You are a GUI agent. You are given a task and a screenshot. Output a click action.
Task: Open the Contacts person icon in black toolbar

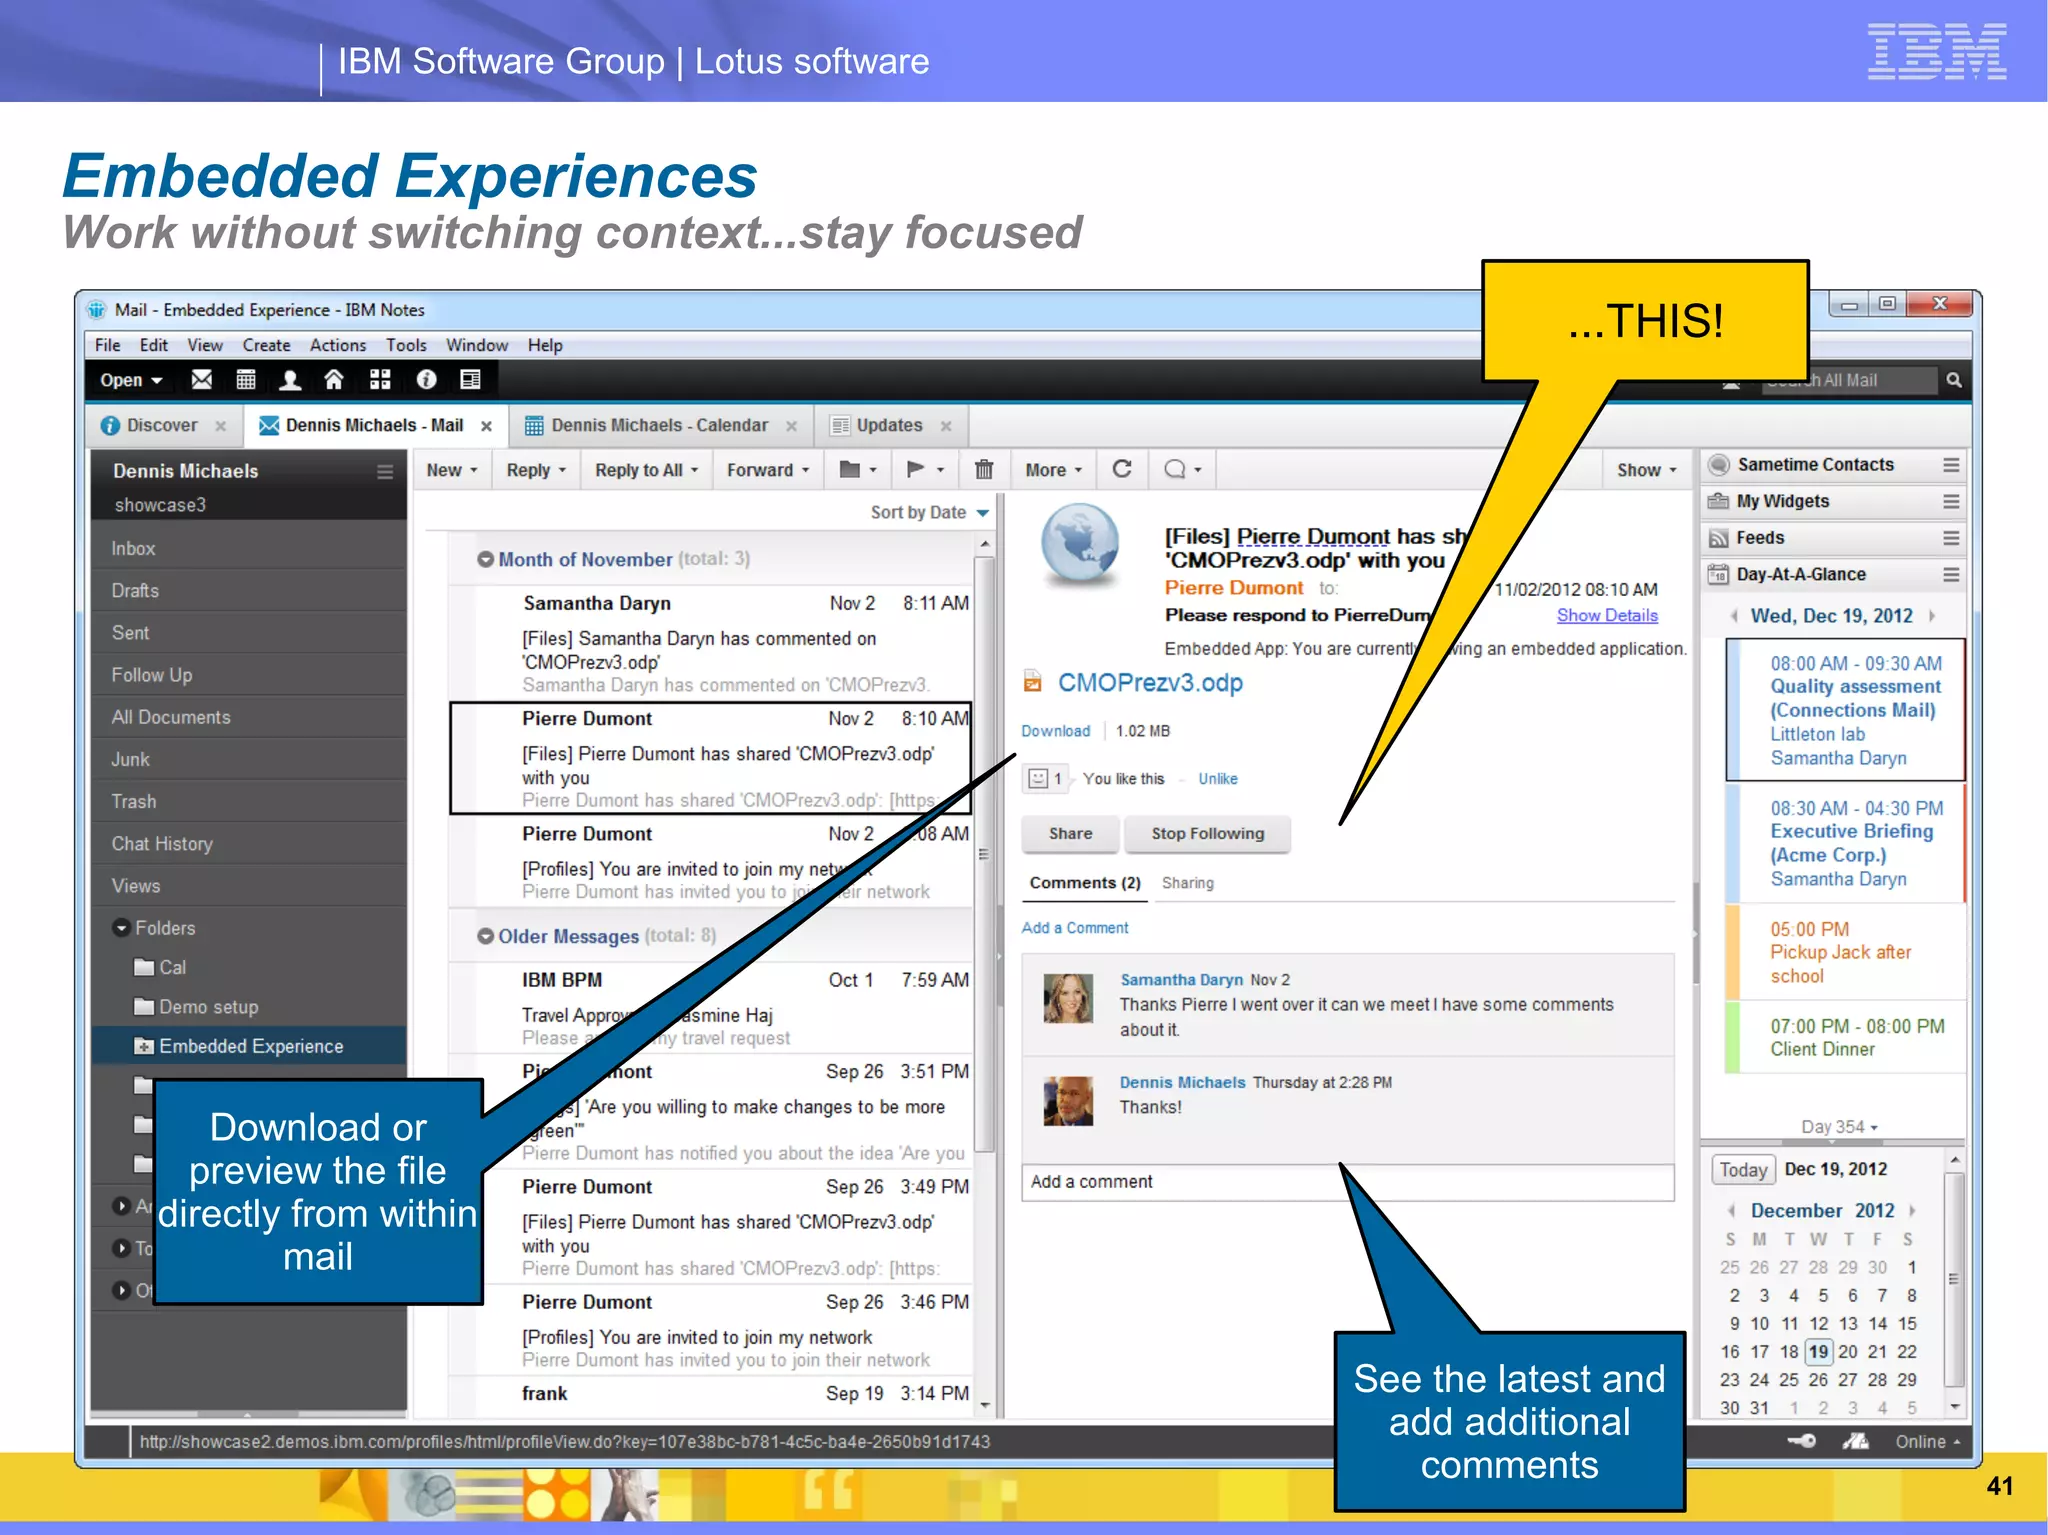[x=290, y=380]
